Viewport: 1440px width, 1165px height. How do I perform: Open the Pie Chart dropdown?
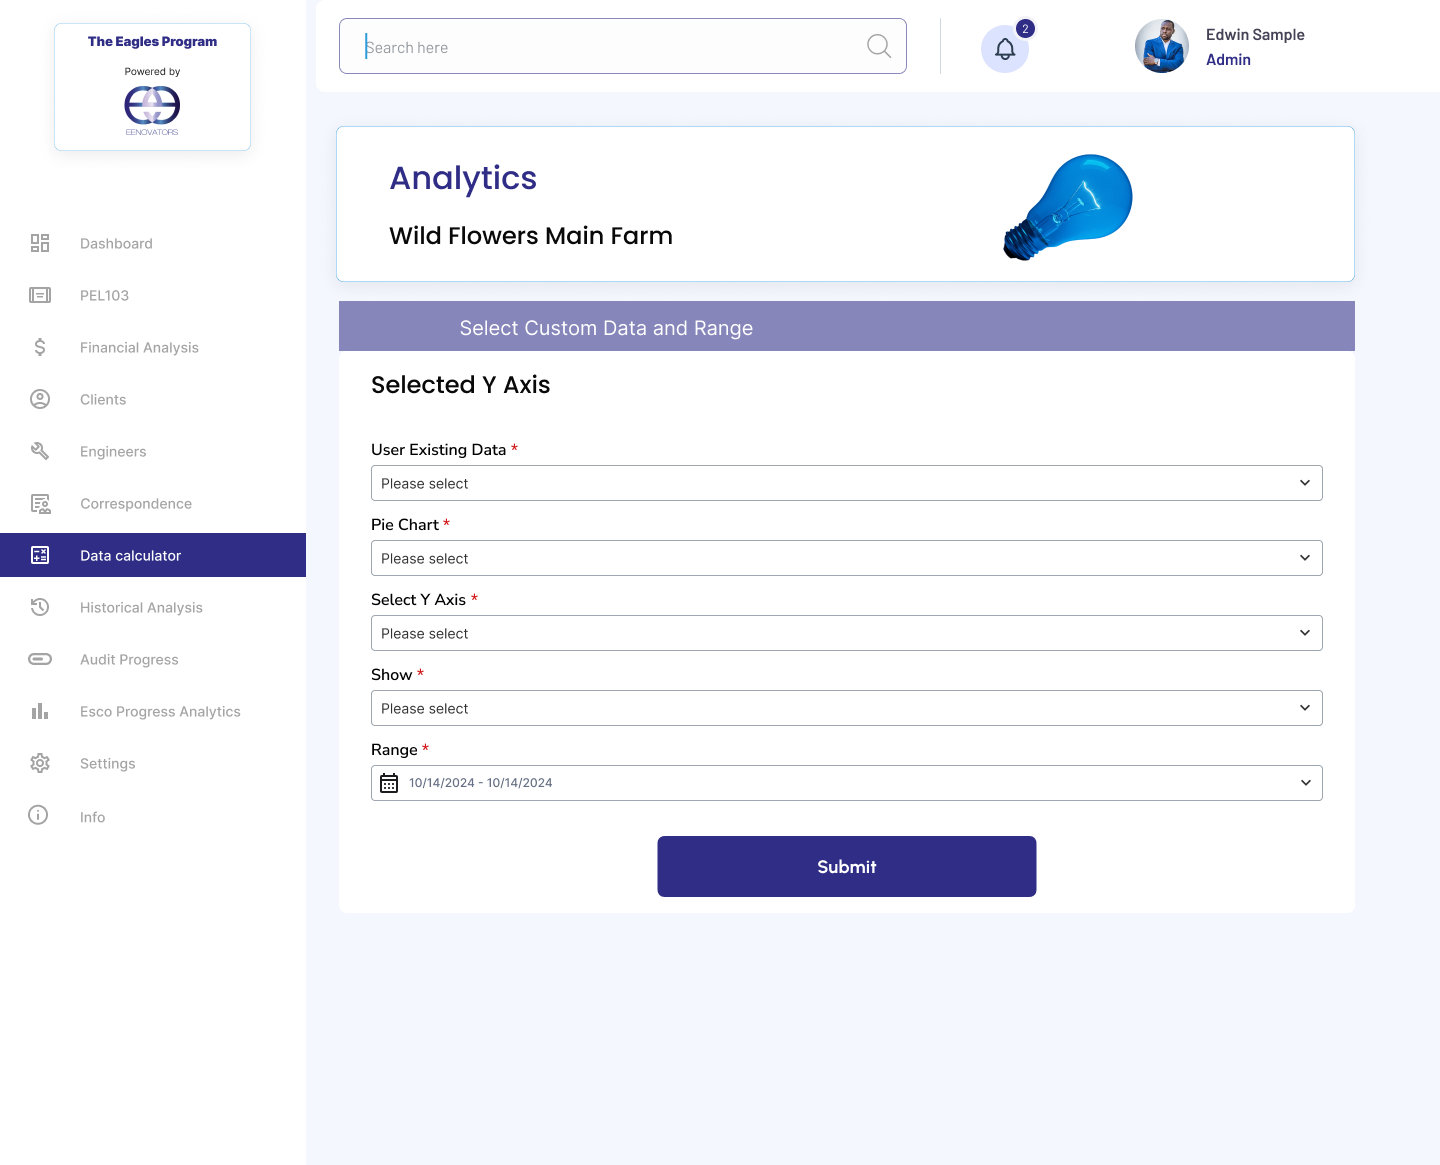coord(846,558)
